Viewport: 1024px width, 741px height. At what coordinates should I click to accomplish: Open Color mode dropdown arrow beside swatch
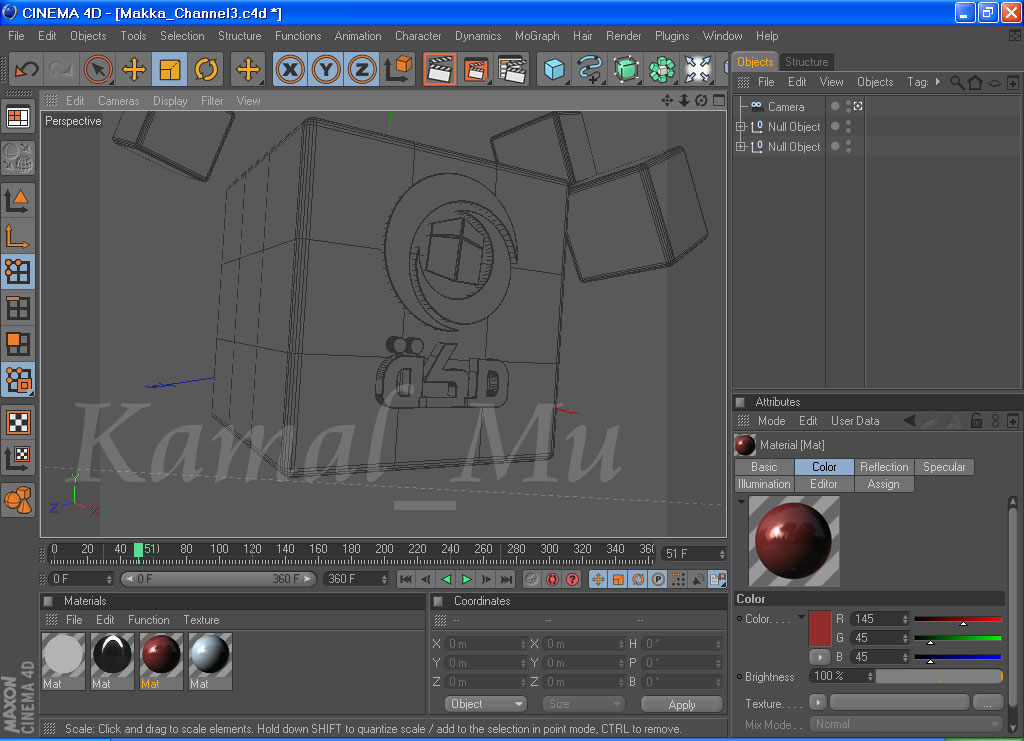pyautogui.click(x=801, y=617)
